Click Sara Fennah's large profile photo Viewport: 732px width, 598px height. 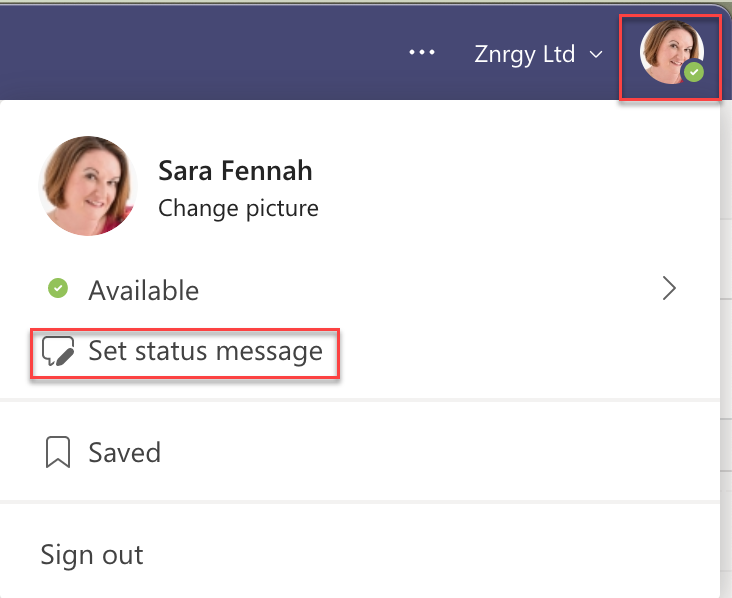click(88, 186)
